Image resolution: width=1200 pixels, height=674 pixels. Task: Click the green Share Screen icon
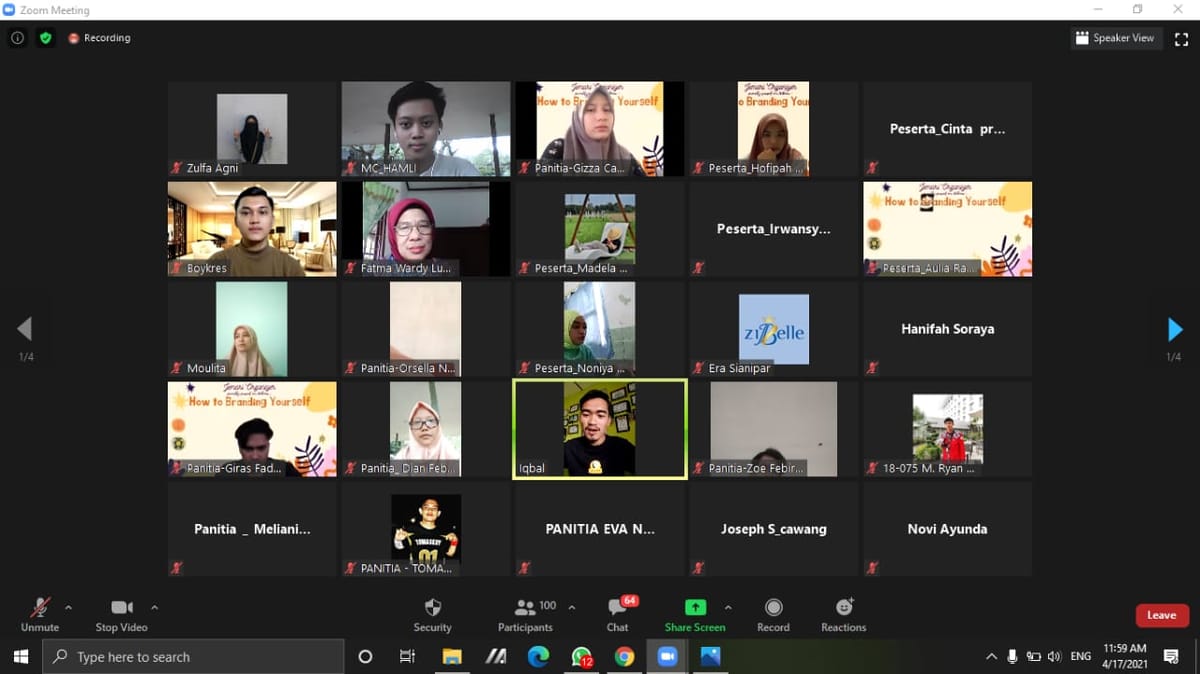[695, 608]
